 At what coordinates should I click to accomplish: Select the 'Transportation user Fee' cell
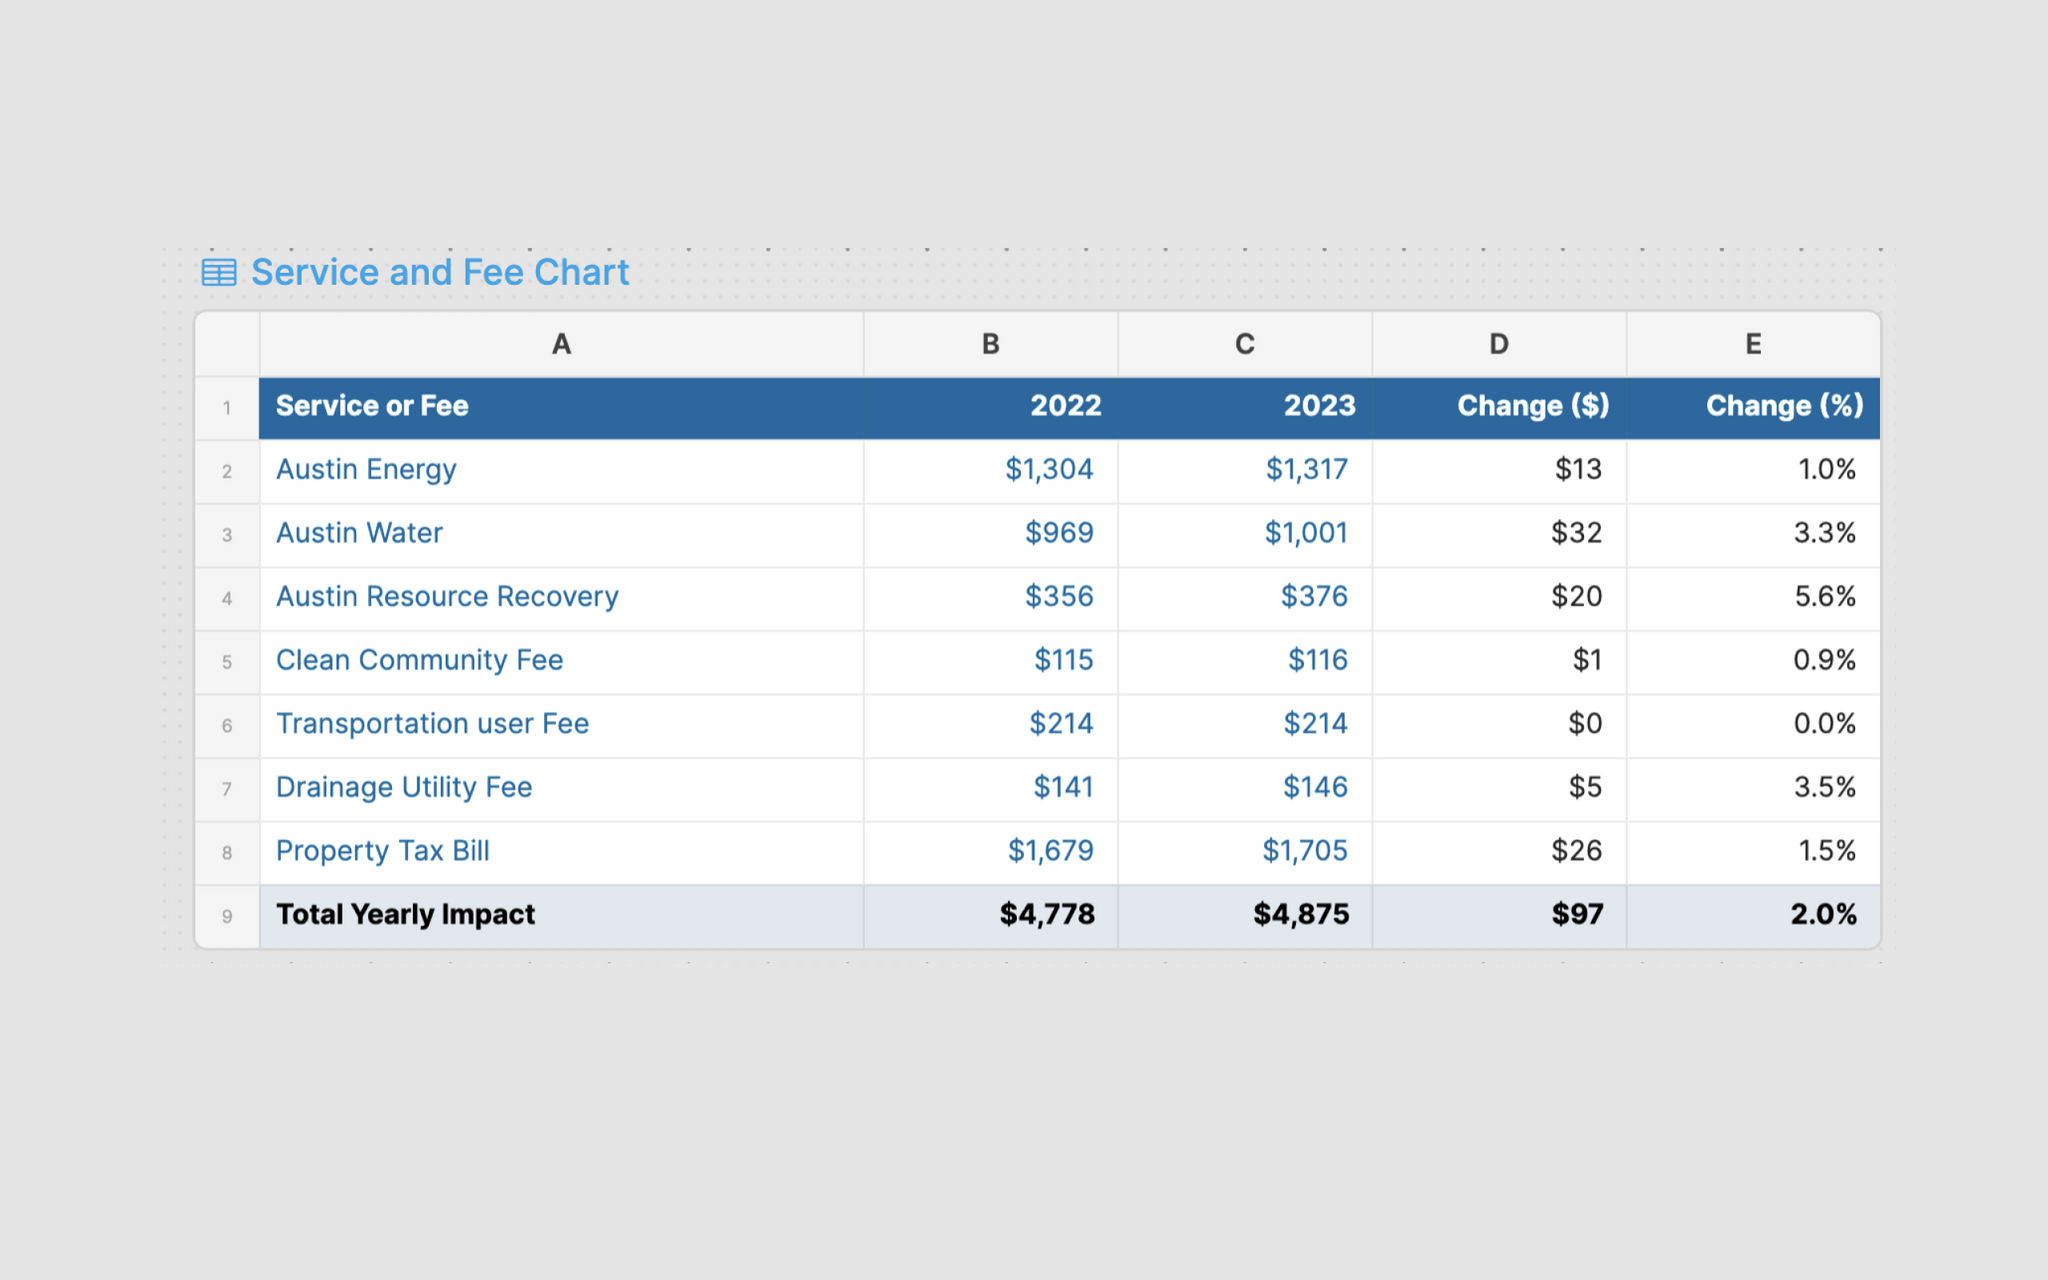point(562,725)
